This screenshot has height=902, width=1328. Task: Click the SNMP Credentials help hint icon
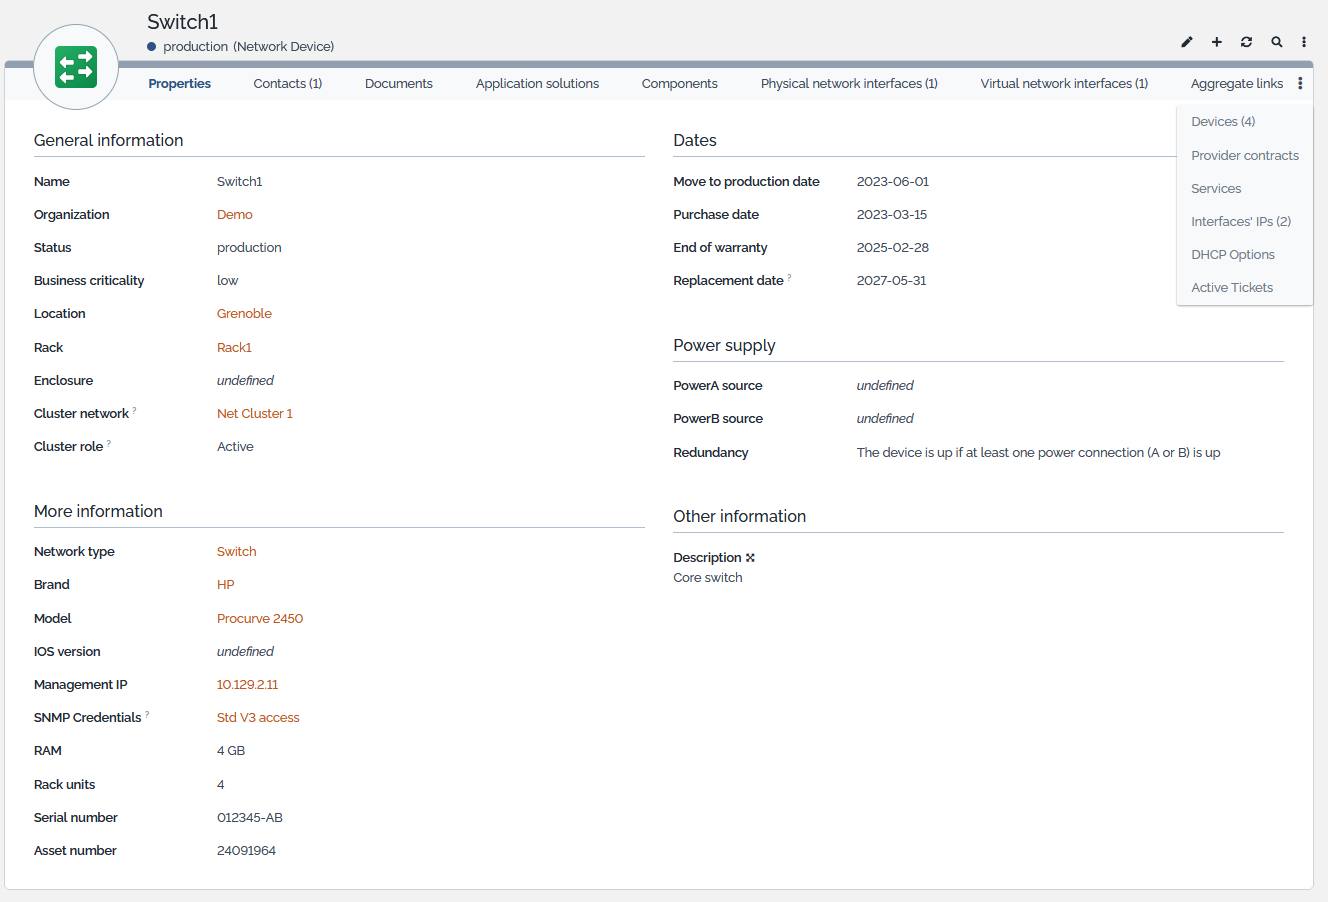pos(147,714)
